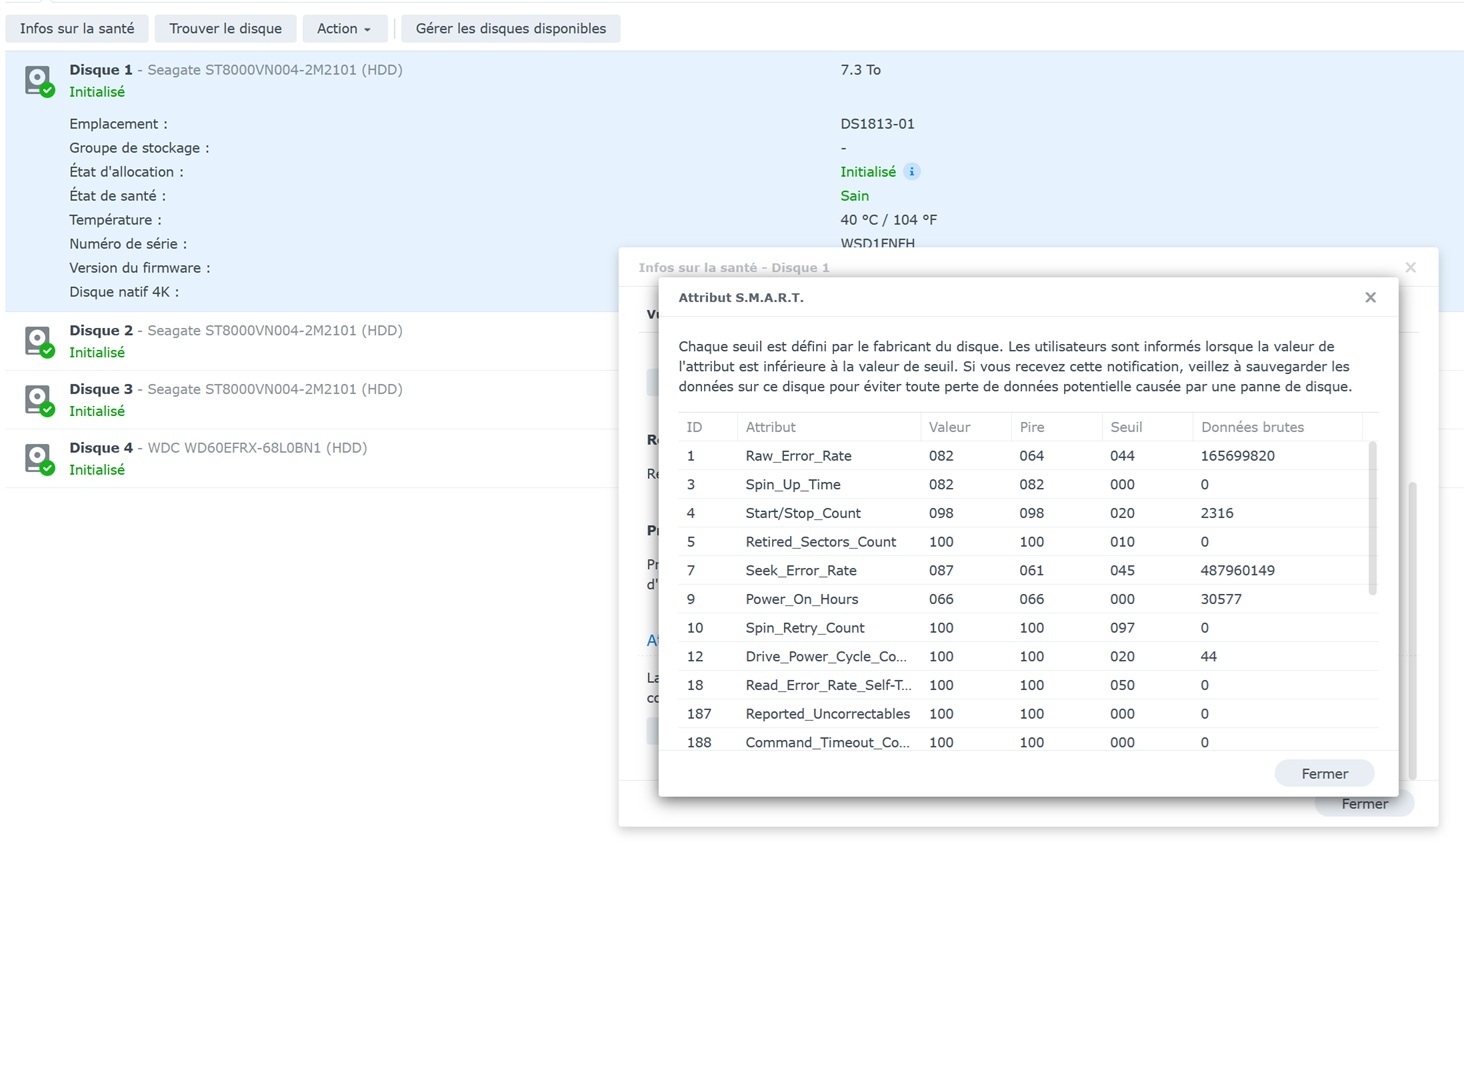Viewport: 1464px width, 1090px height.
Task: Click the Sain health status
Action: tap(855, 196)
